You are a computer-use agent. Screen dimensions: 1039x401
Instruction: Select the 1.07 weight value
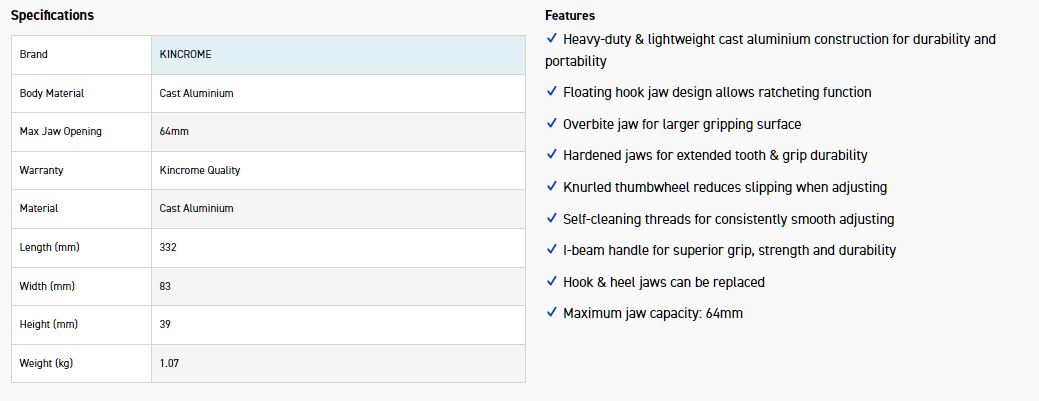[170, 363]
